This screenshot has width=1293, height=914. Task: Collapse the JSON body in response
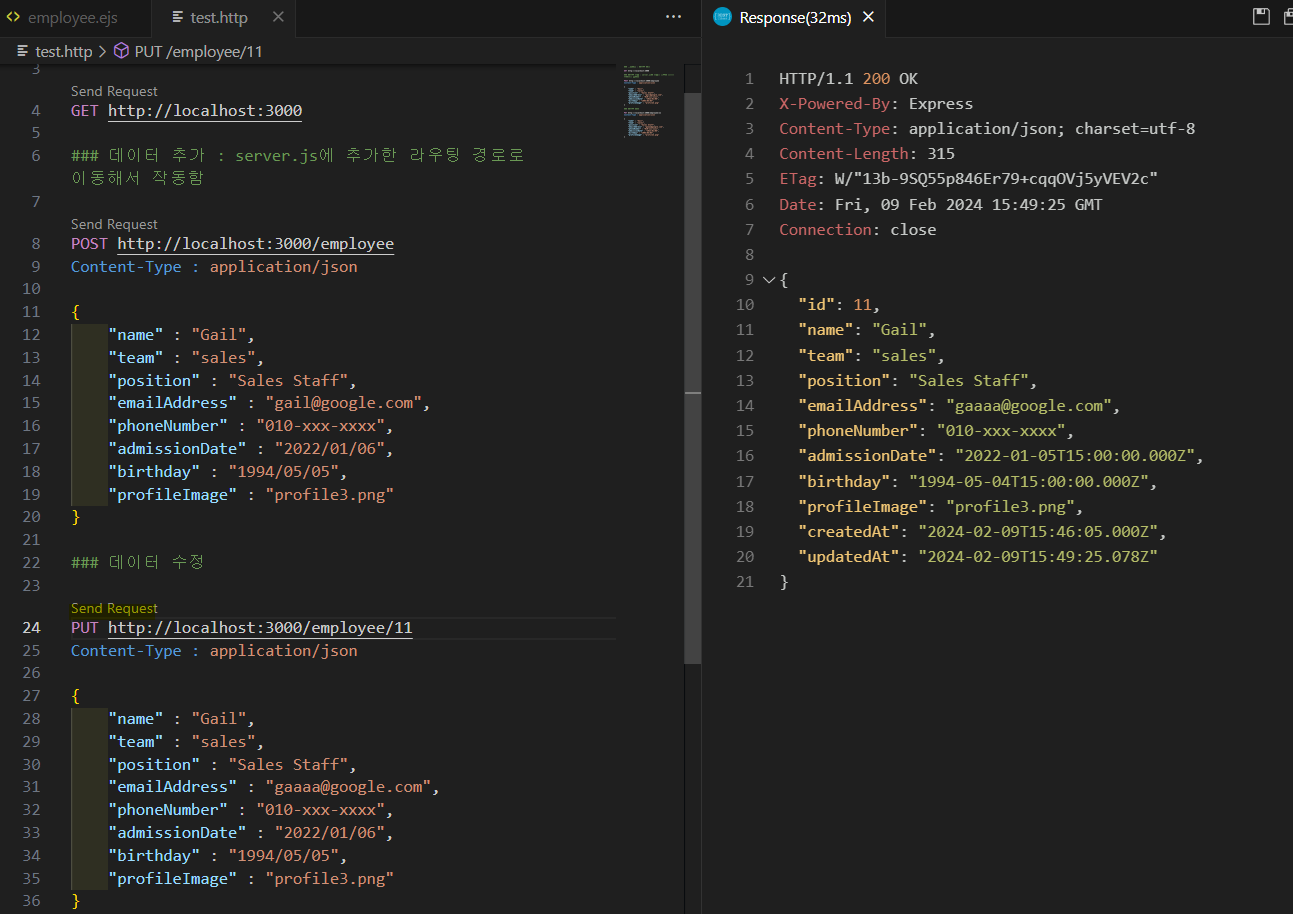click(x=768, y=280)
